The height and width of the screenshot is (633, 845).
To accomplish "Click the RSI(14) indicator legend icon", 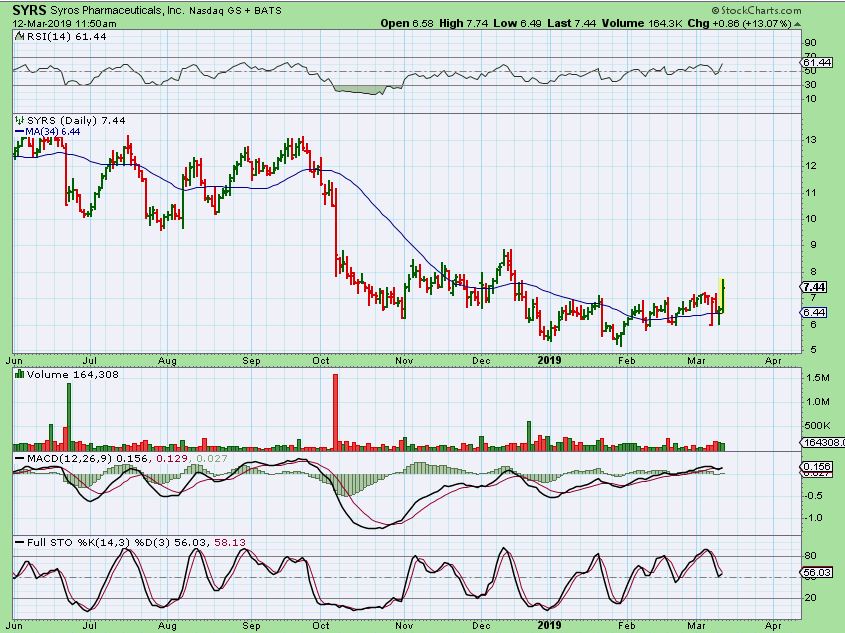I will [x=18, y=36].
